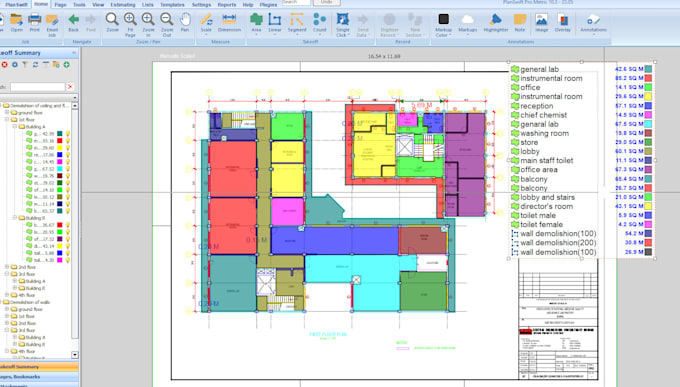Go Back with the green arrow
The image size is (680, 387).
coord(74,23)
